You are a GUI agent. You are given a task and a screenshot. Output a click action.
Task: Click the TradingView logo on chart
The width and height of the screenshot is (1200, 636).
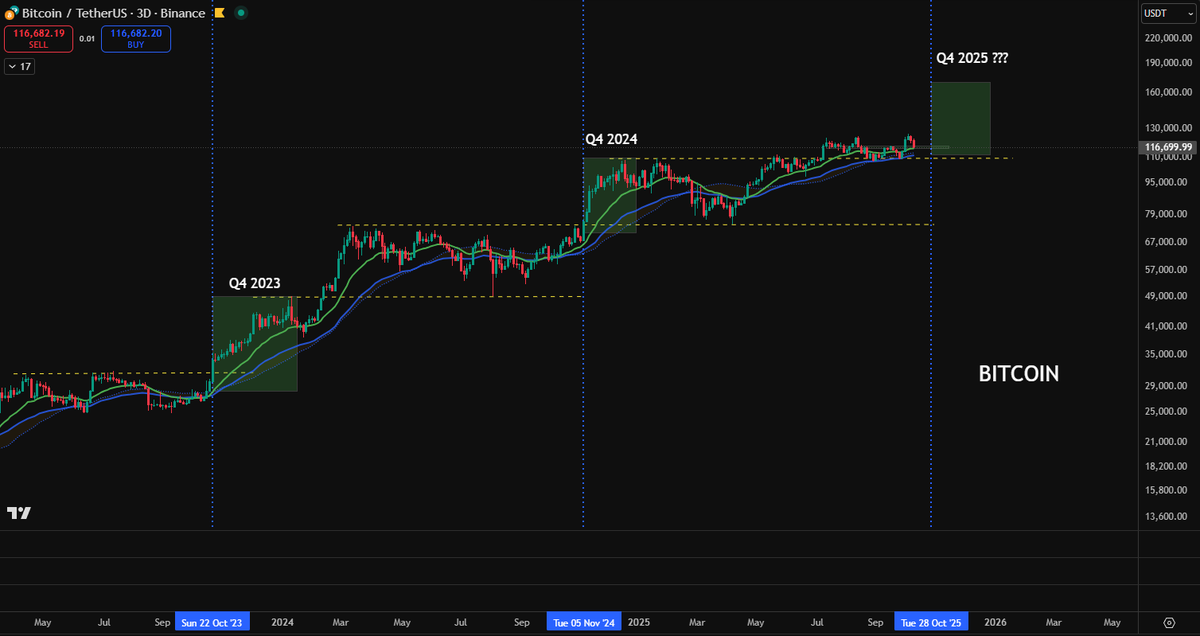click(19, 513)
